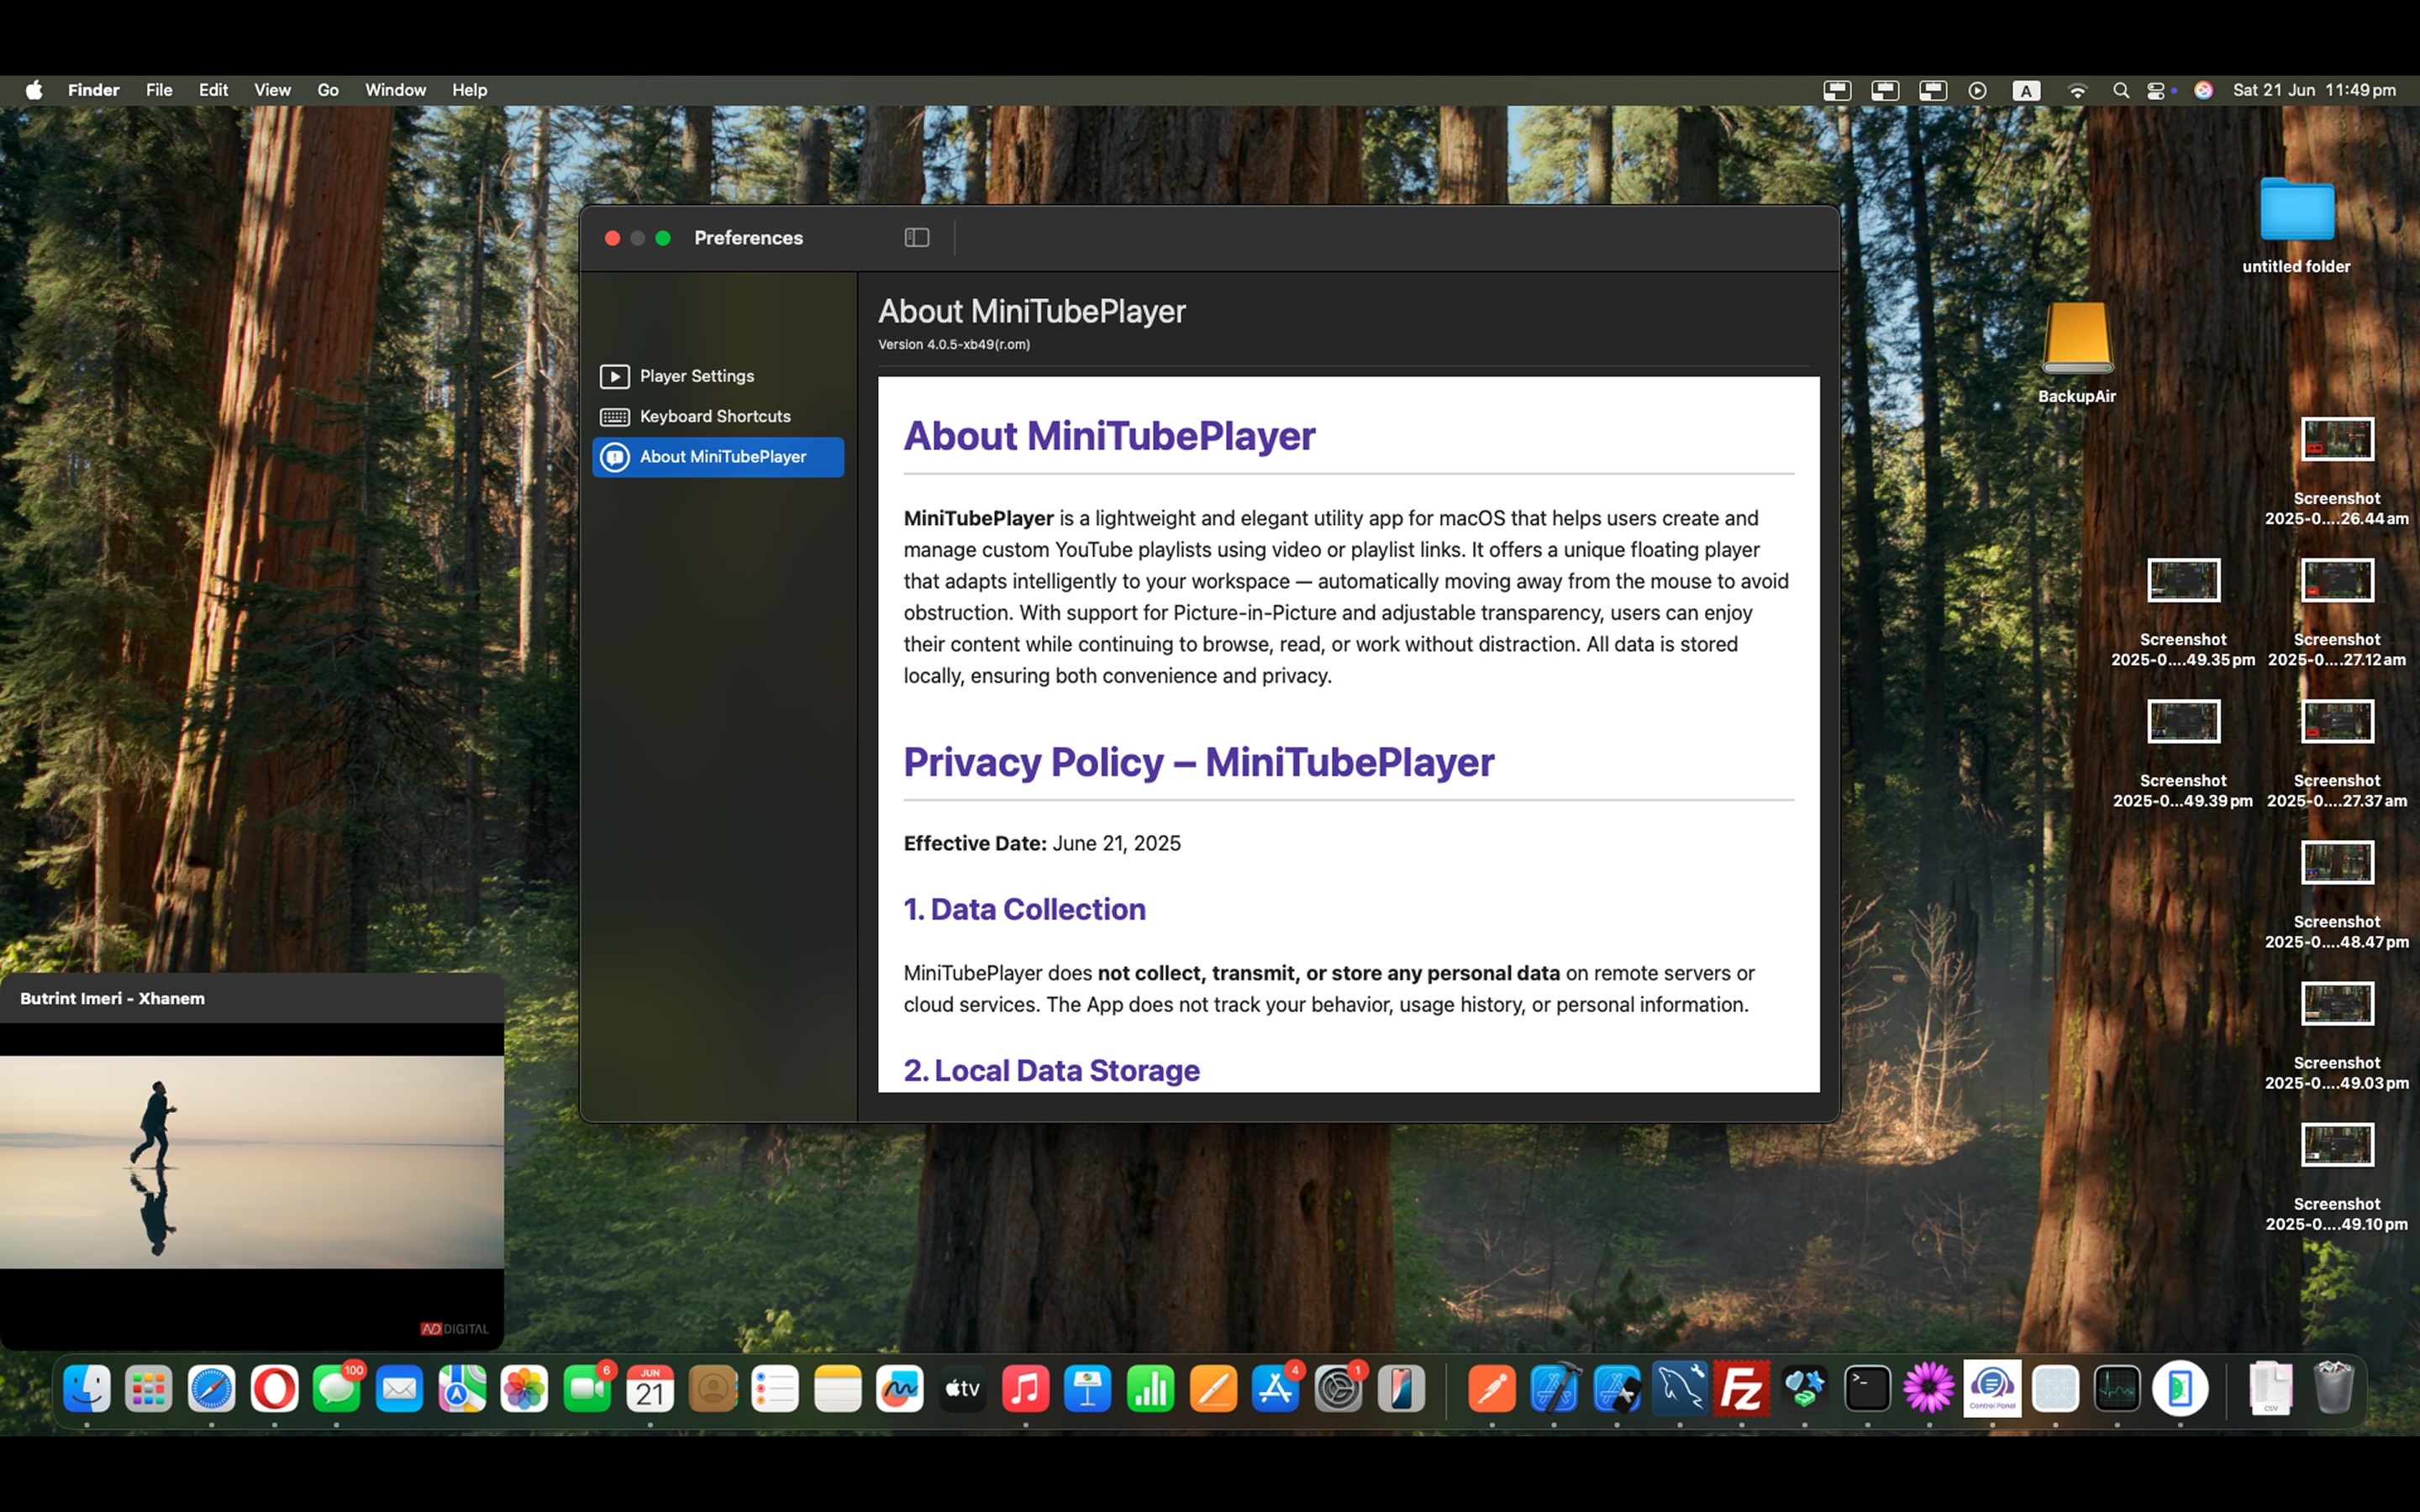Open the Safari icon in Dock
The image size is (2420, 1512).
211,1389
